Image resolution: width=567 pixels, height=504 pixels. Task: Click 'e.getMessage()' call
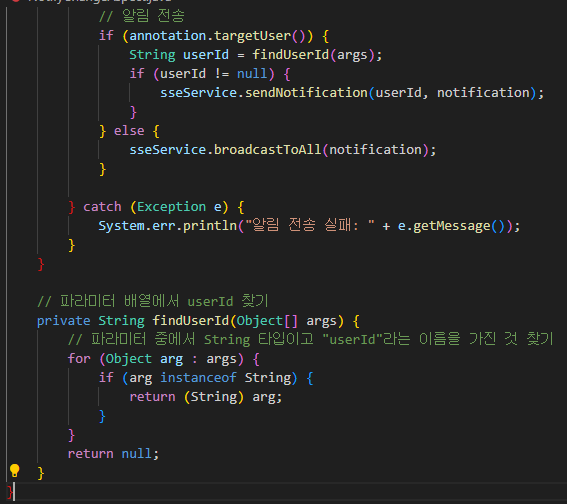452,226
